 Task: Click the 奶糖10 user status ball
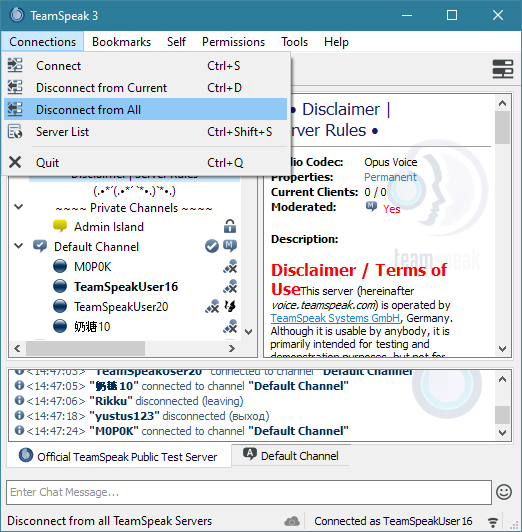point(60,326)
